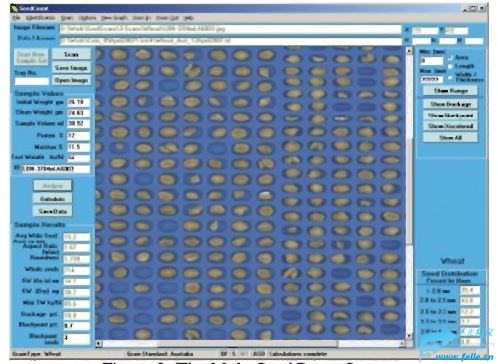Open the Help menu
Image resolution: width=498 pixels, height=364 pixels.
tap(188, 18)
